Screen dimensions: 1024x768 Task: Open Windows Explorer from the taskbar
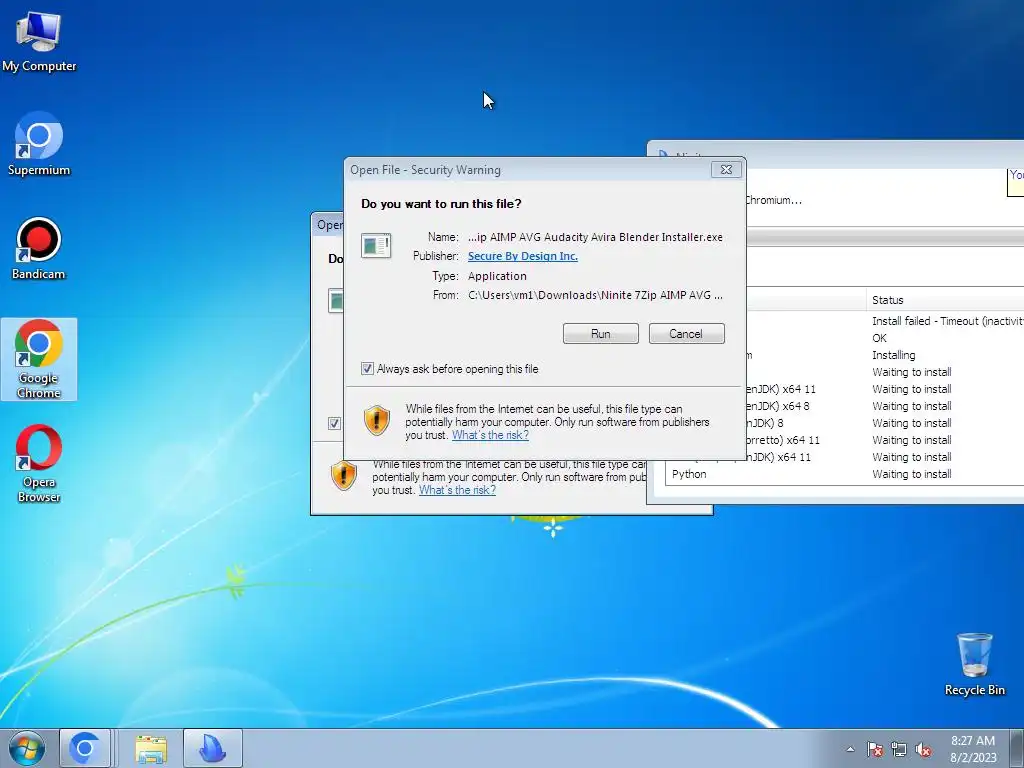pos(151,748)
